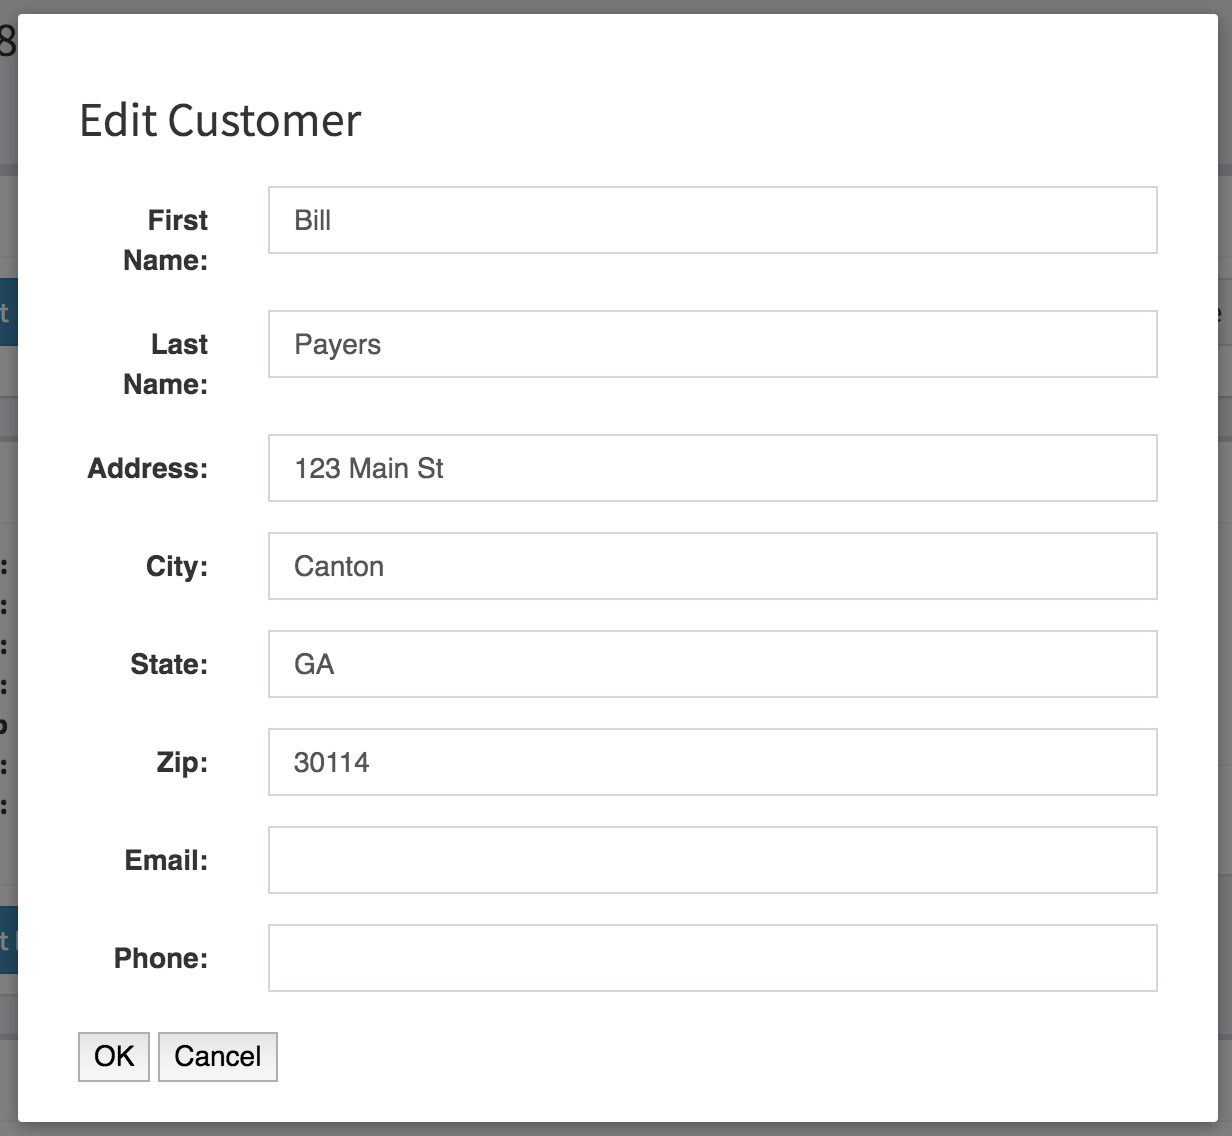
Task: Click the empty Phone input field
Action: point(712,958)
